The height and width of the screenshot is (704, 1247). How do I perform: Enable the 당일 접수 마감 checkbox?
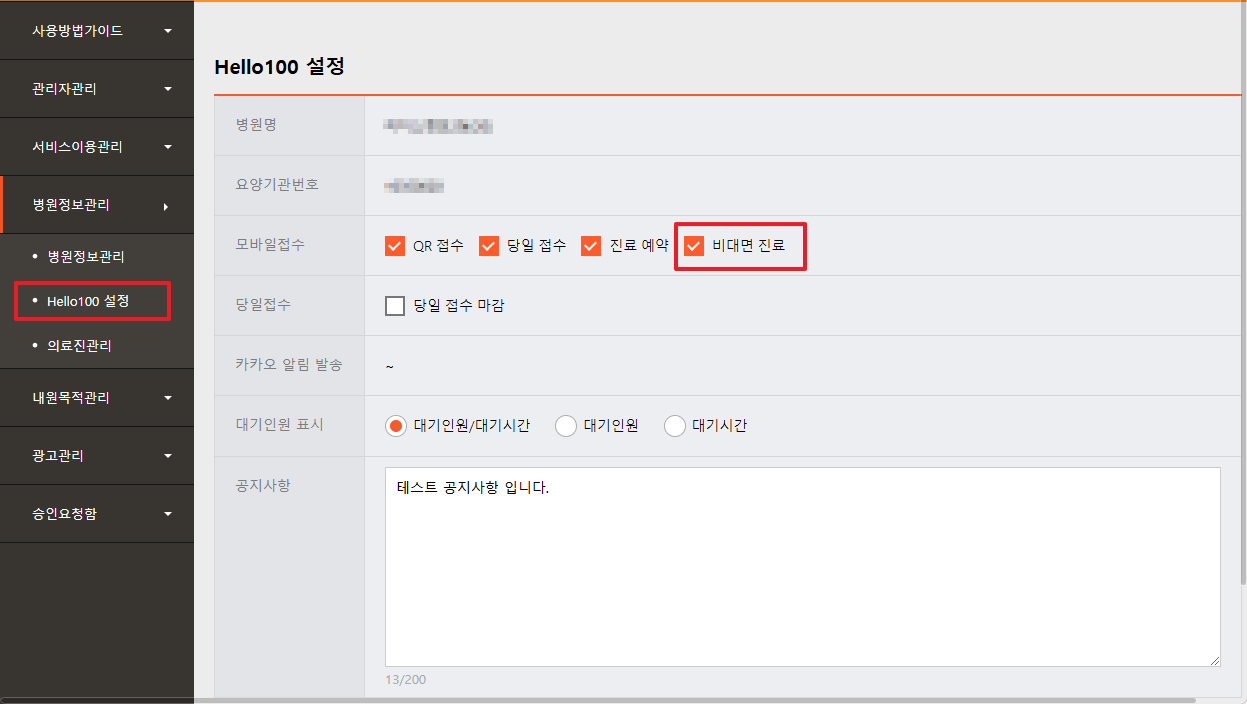[x=395, y=306]
